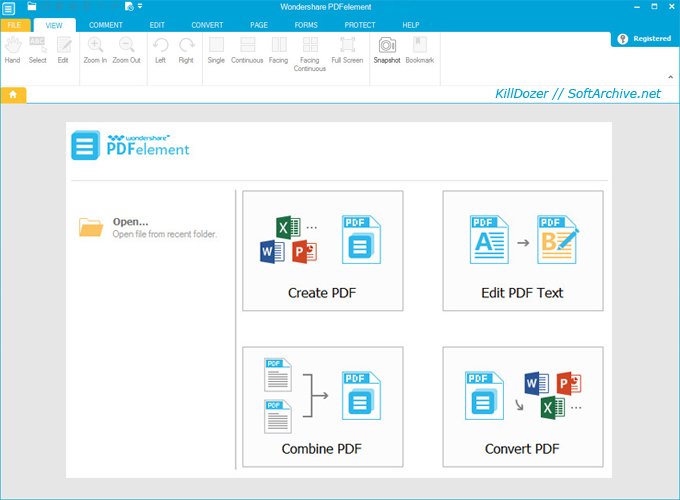The image size is (680, 500).
Task: Collapse the ribbon with chevron arrow
Action: tap(670, 77)
